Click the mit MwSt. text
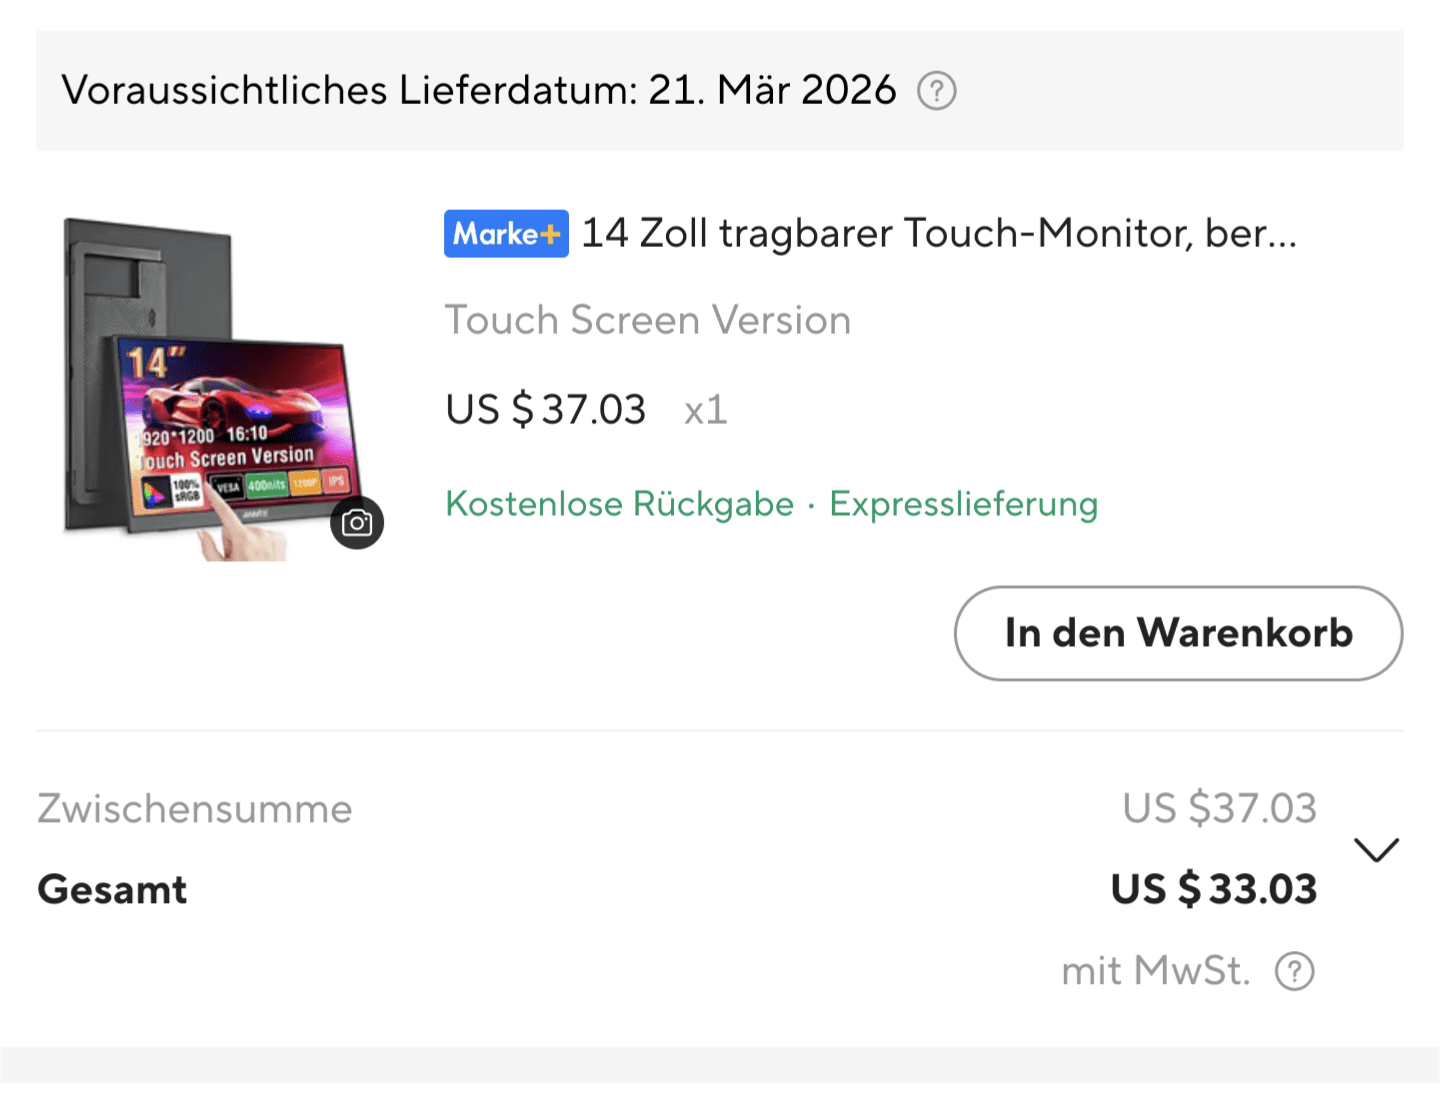 (1155, 971)
